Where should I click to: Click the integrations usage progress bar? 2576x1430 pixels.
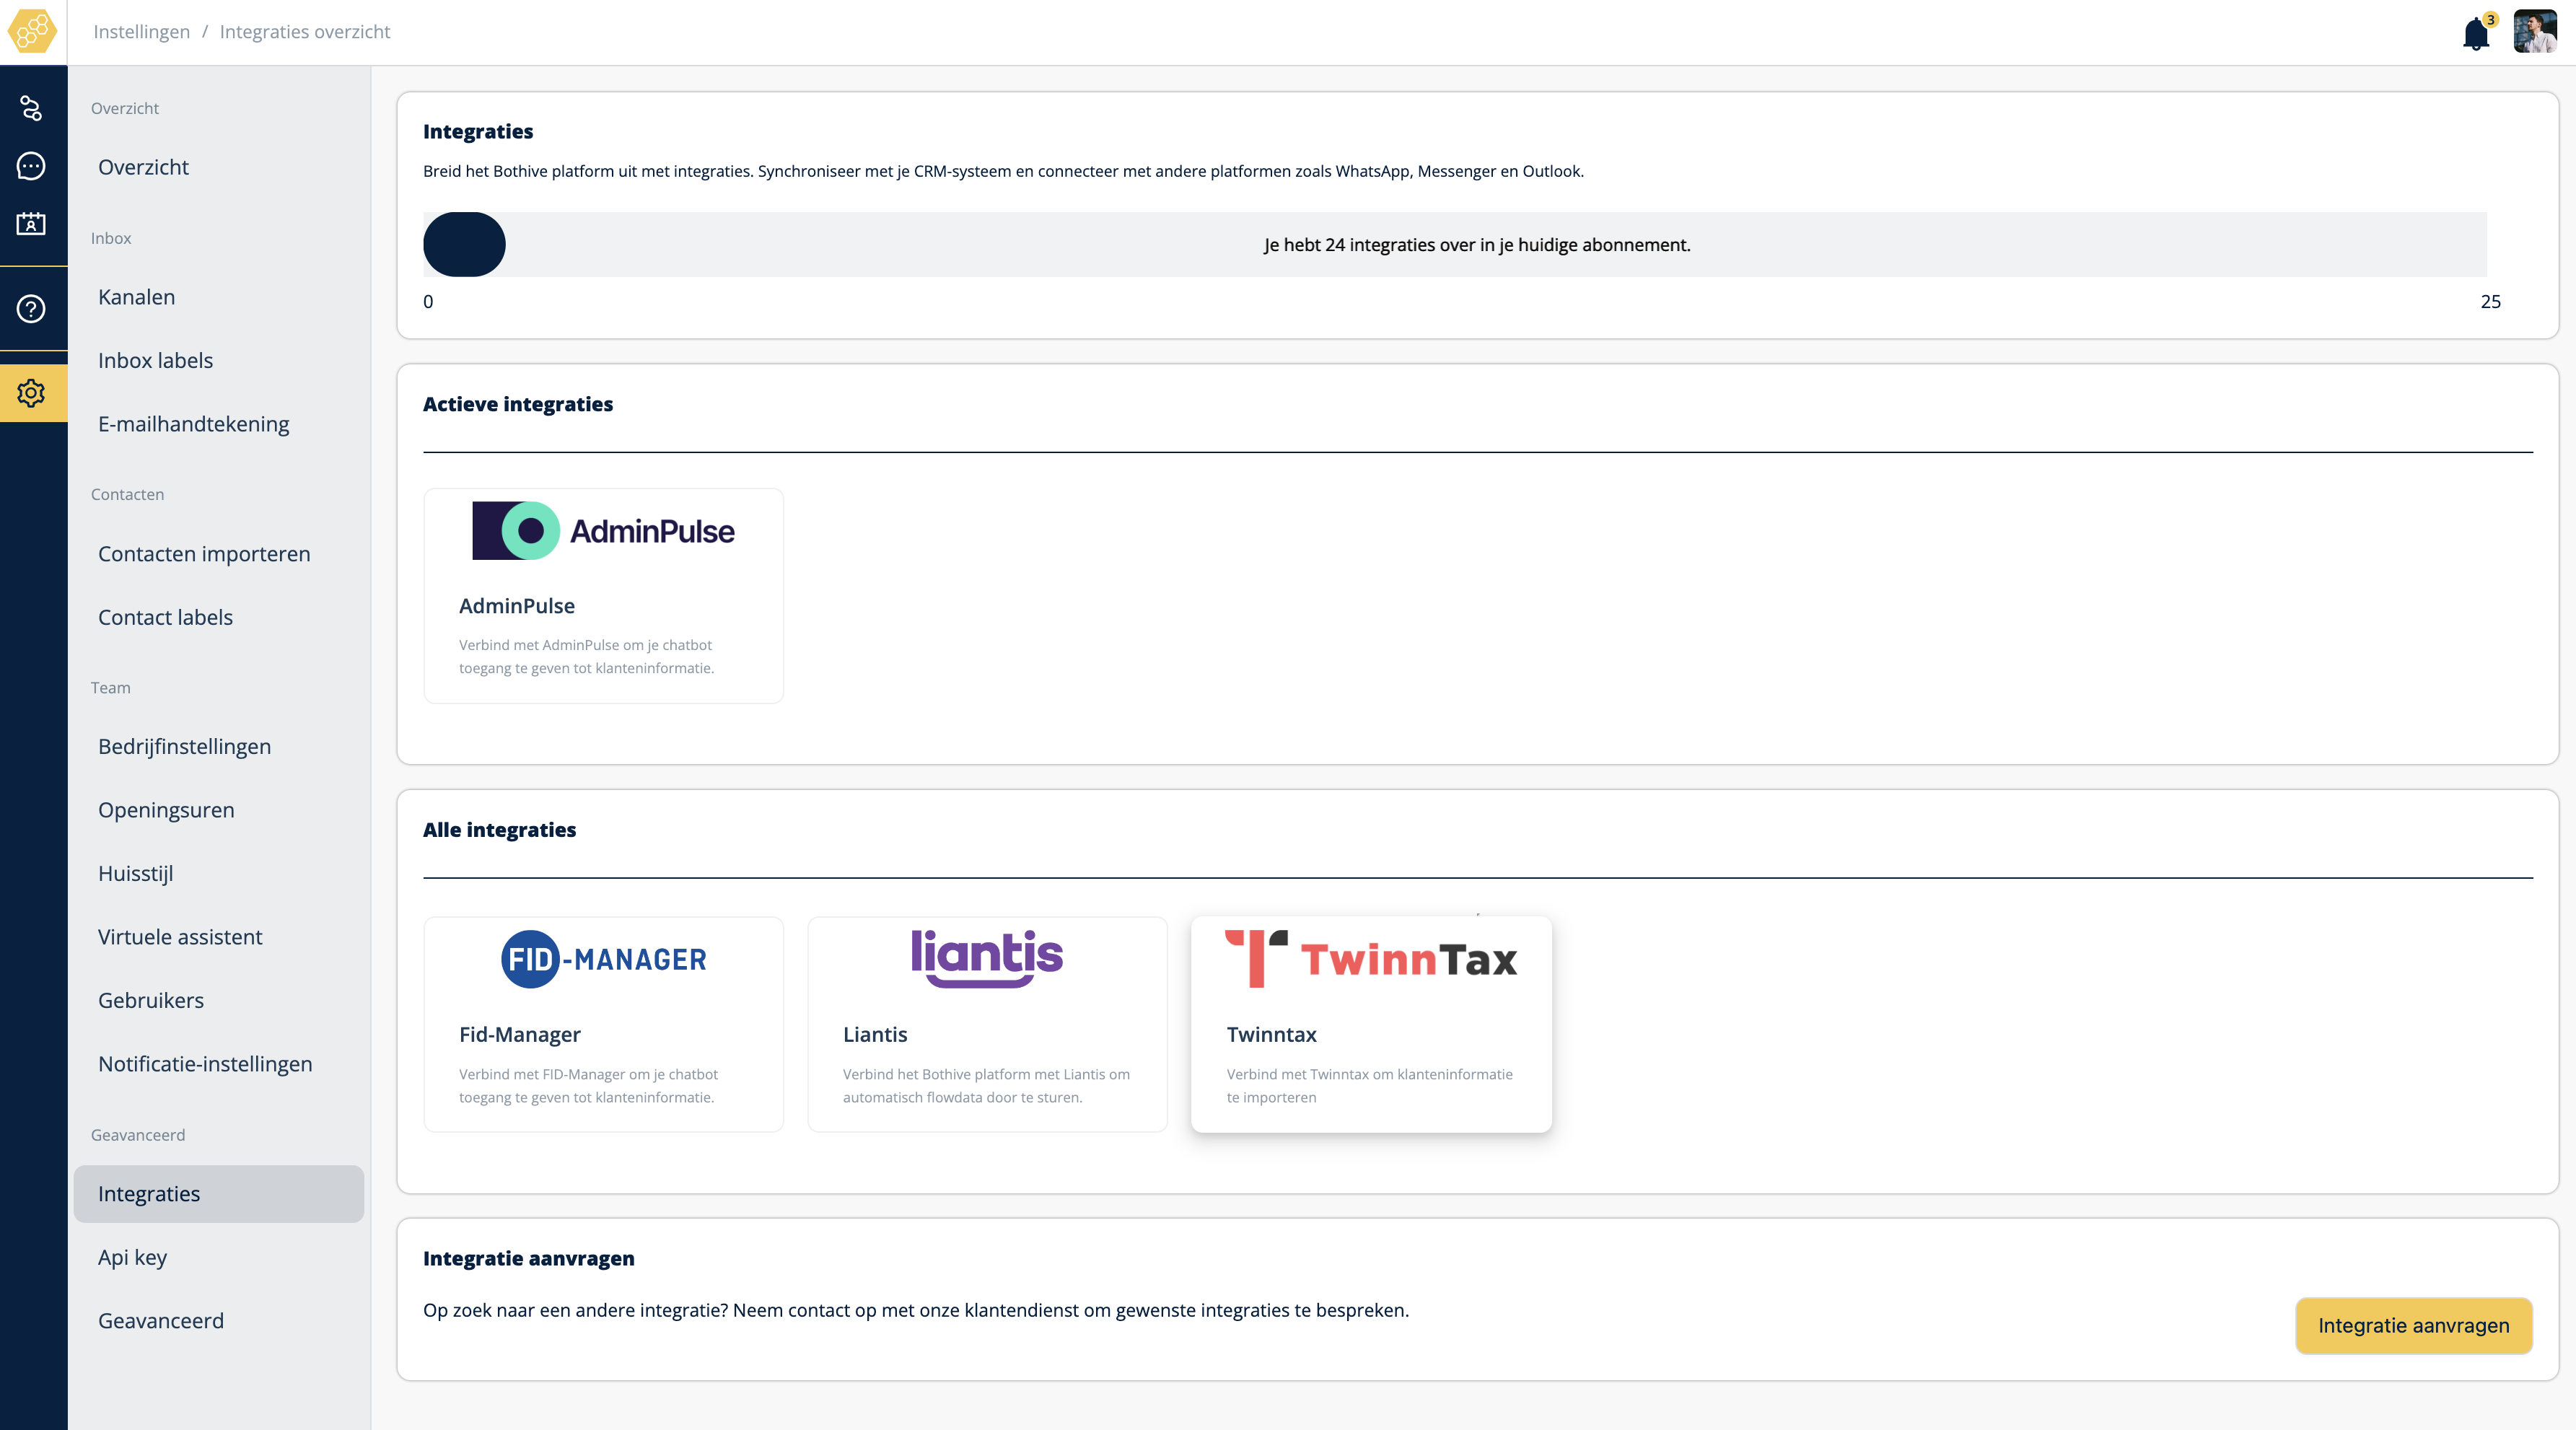1454,245
